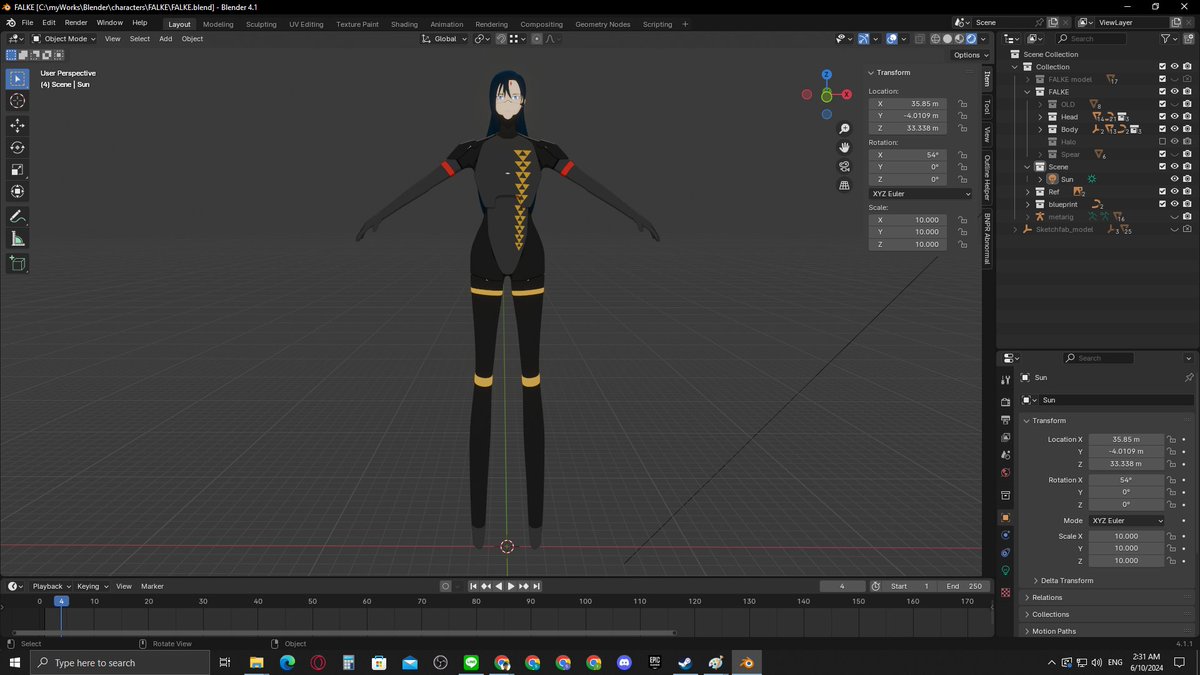Collapse the FALKE collection

pyautogui.click(x=1027, y=92)
